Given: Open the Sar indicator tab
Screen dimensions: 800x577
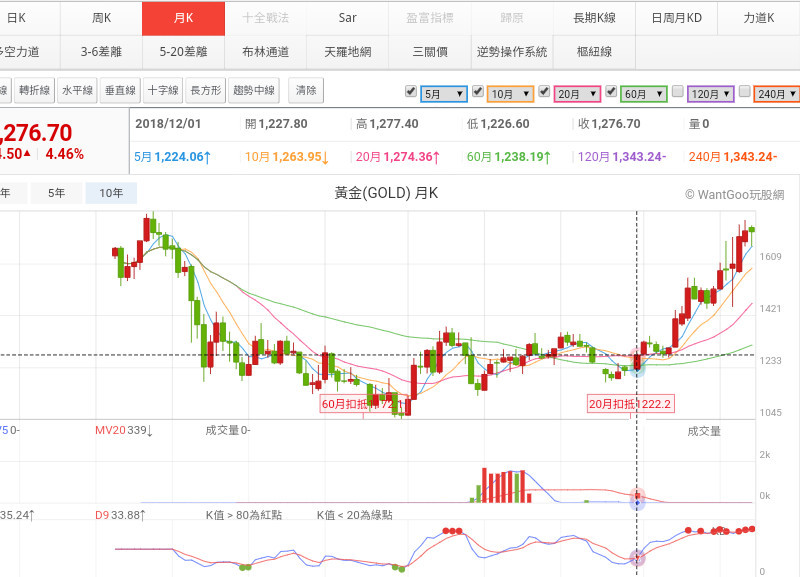Looking at the screenshot, I should [x=347, y=18].
